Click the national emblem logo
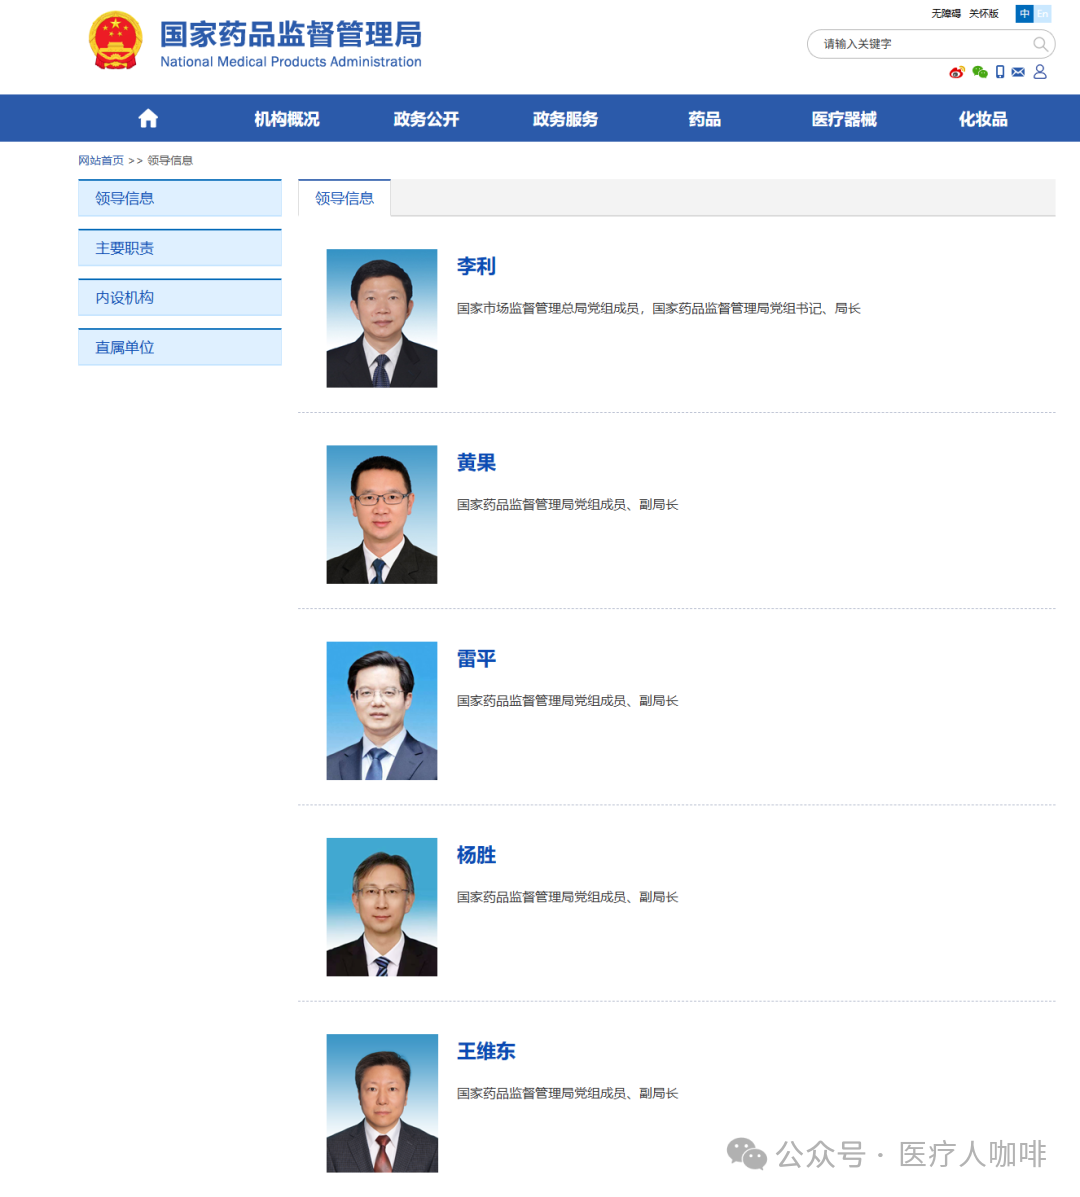The width and height of the screenshot is (1080, 1197). coord(115,43)
